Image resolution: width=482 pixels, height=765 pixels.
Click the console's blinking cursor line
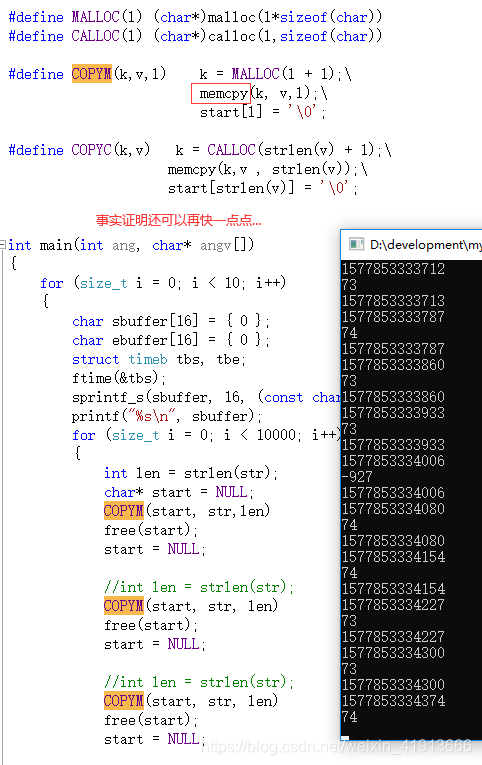(345, 738)
